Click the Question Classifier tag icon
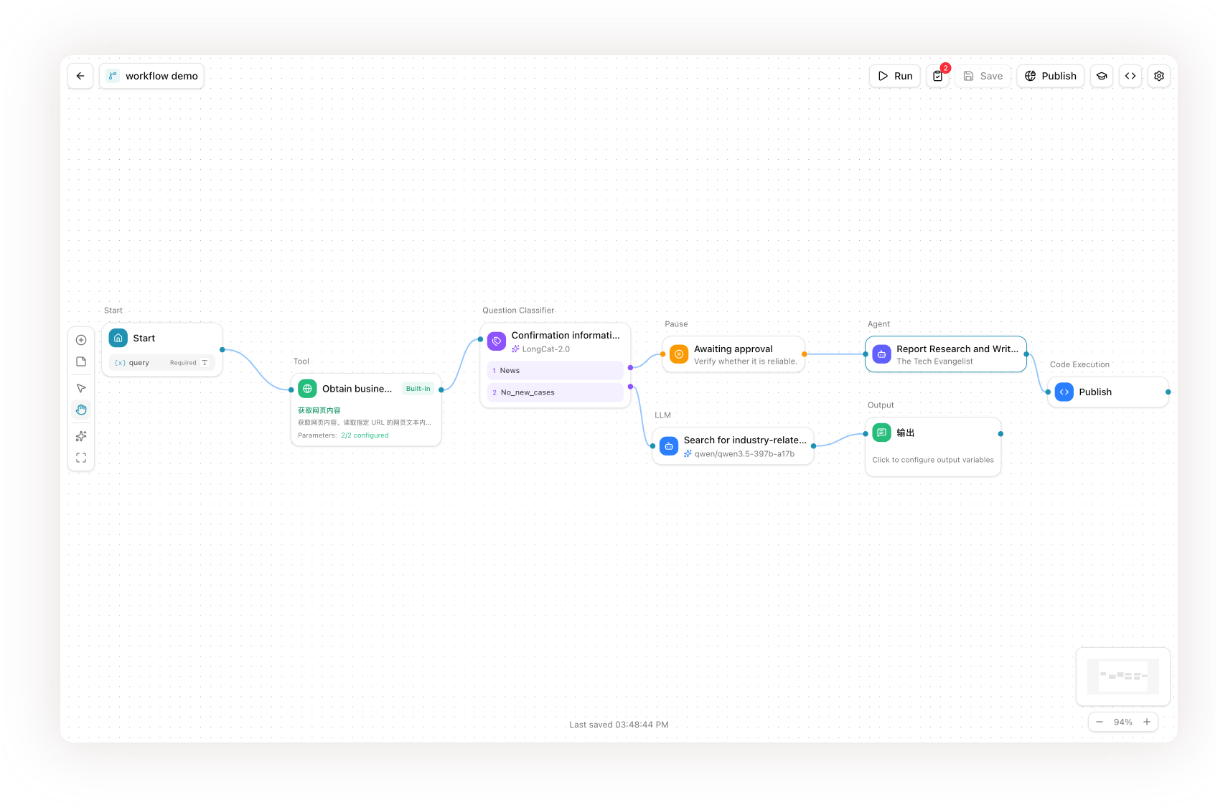The height and width of the screenshot is (808, 1217). tap(496, 341)
